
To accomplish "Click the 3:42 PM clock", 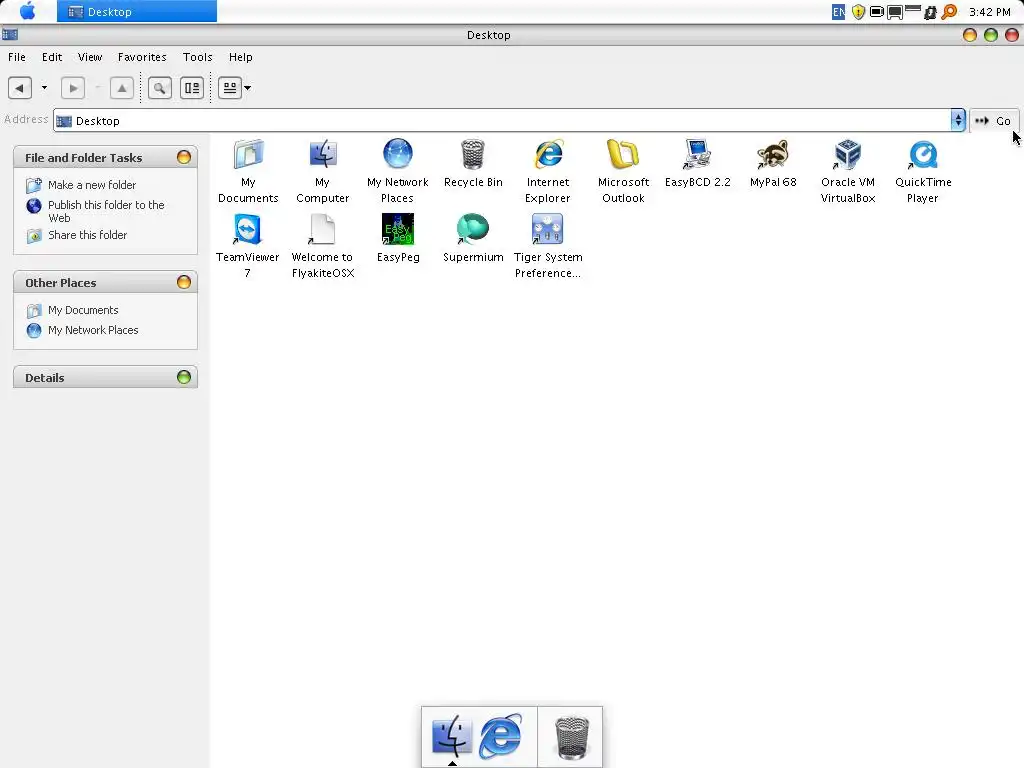I will pyautogui.click(x=989, y=12).
